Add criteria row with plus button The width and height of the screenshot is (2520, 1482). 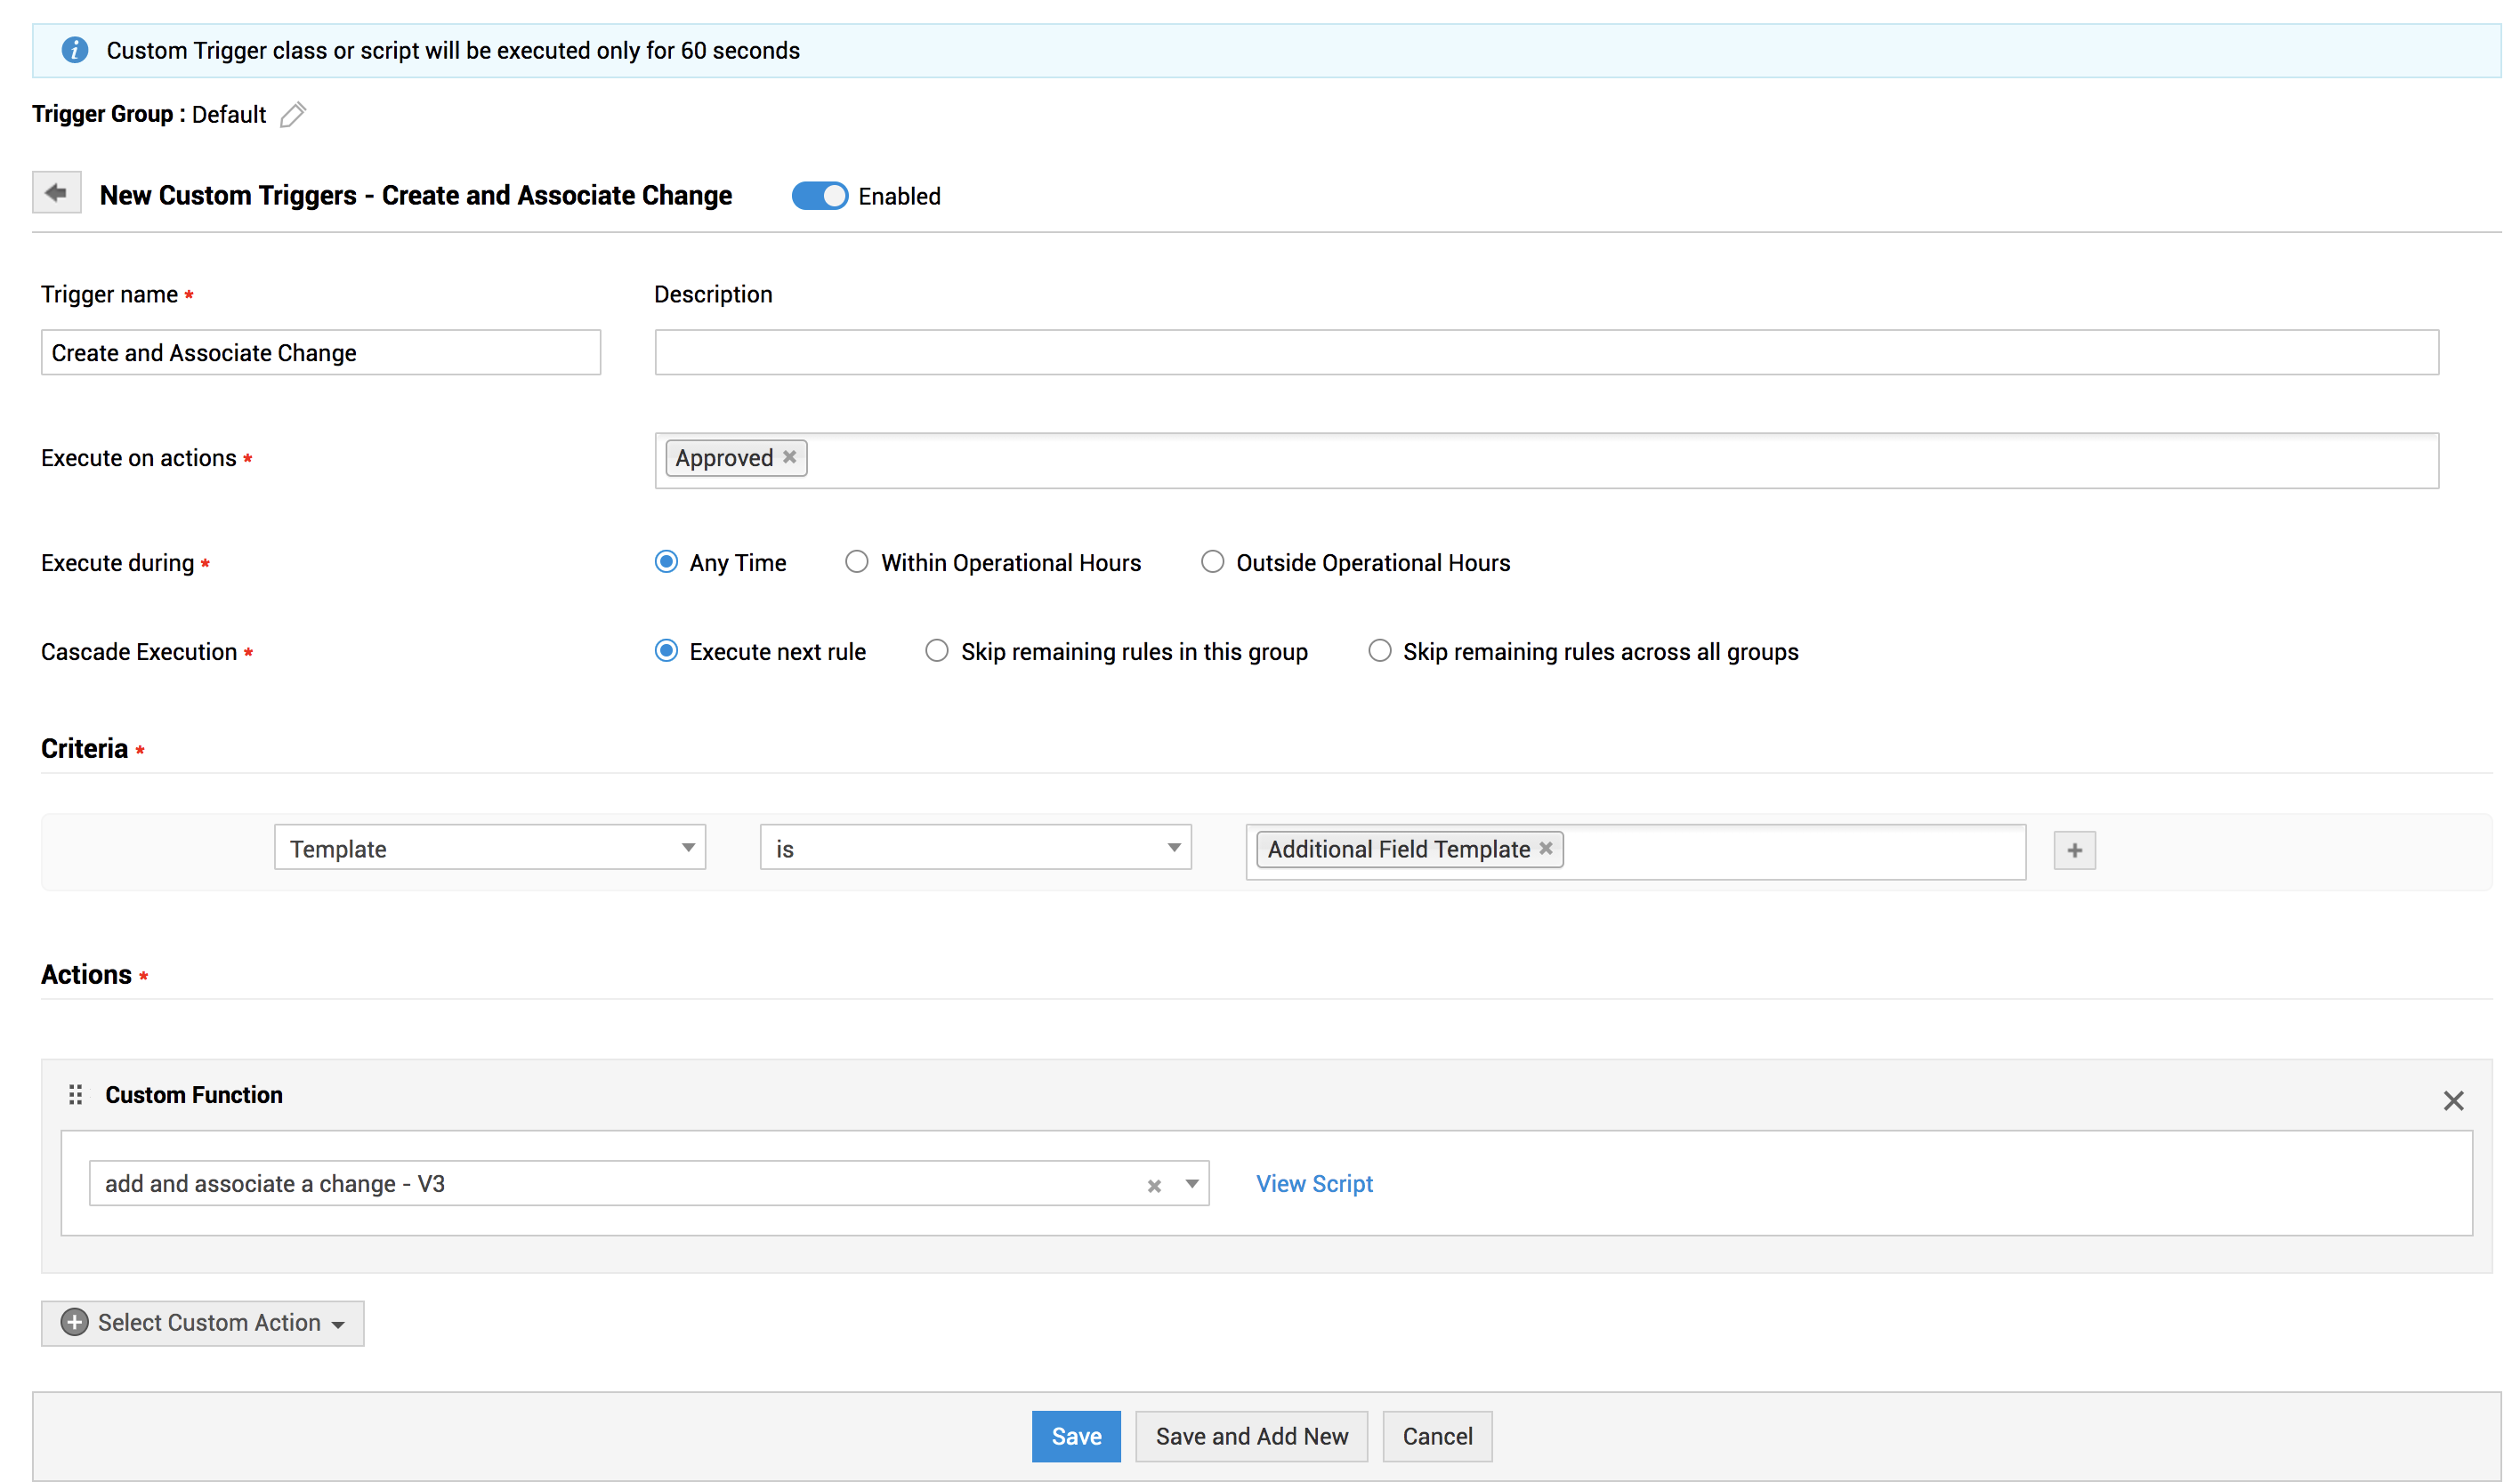(2073, 850)
